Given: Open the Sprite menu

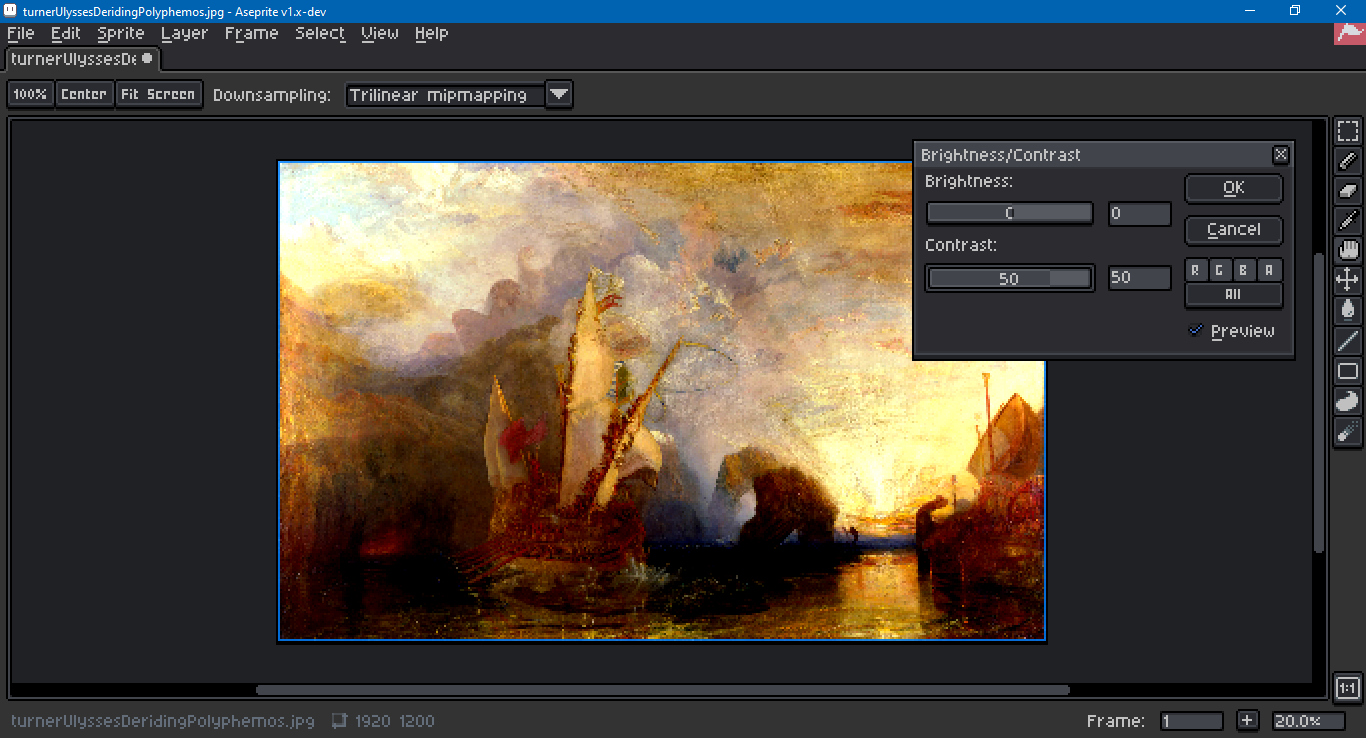Looking at the screenshot, I should (x=121, y=33).
